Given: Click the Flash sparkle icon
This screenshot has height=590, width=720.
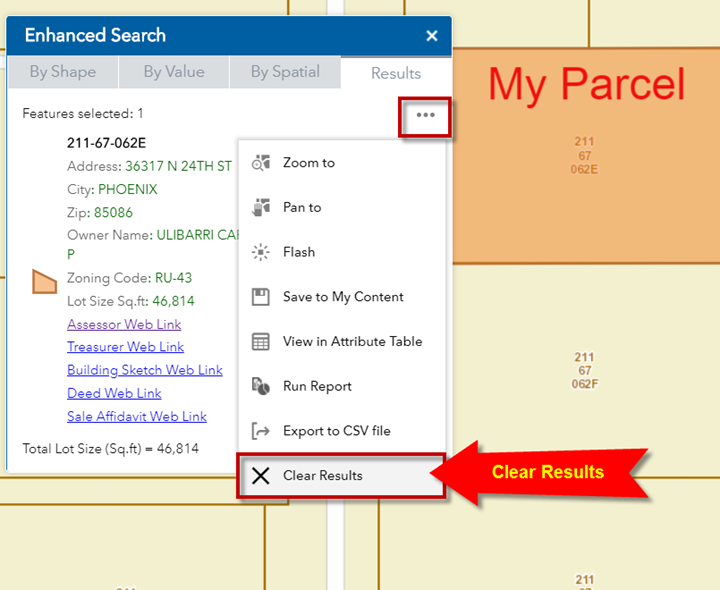Looking at the screenshot, I should pos(261,252).
